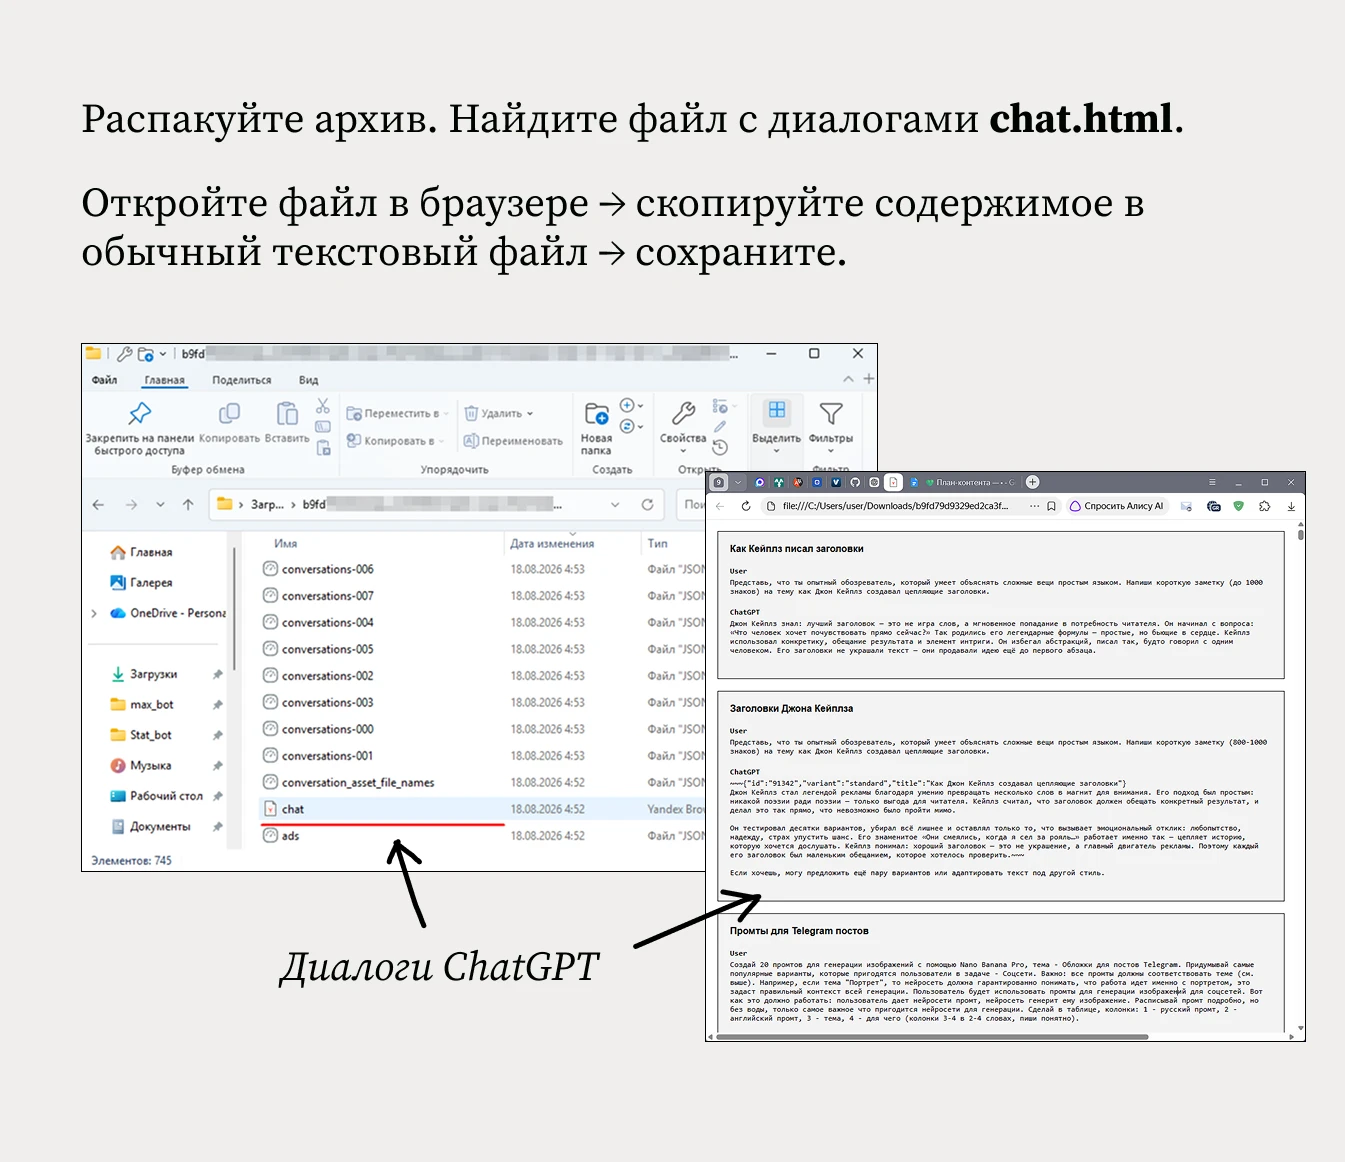Click the bookmark icon in address bar

pos(1051,506)
